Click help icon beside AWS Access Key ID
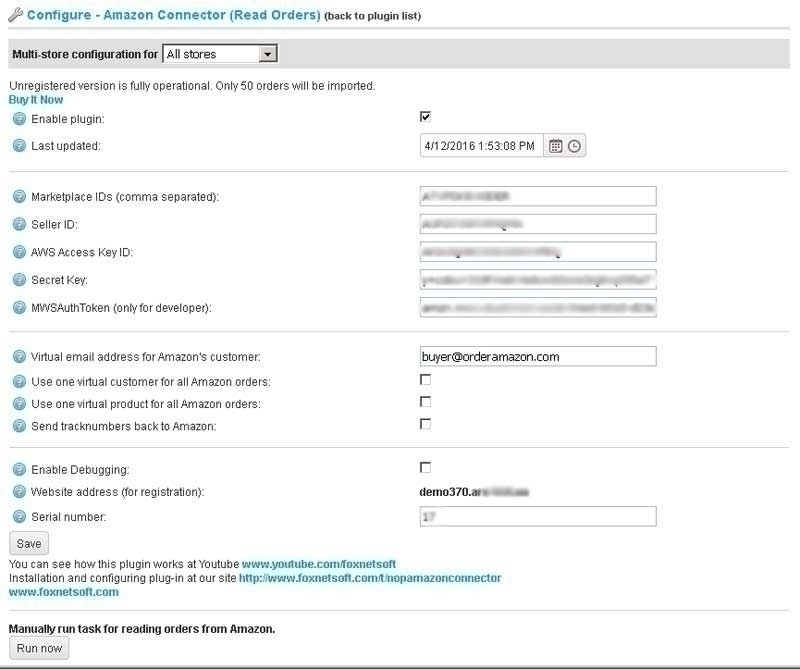Image resolution: width=800 pixels, height=669 pixels. tap(19, 252)
